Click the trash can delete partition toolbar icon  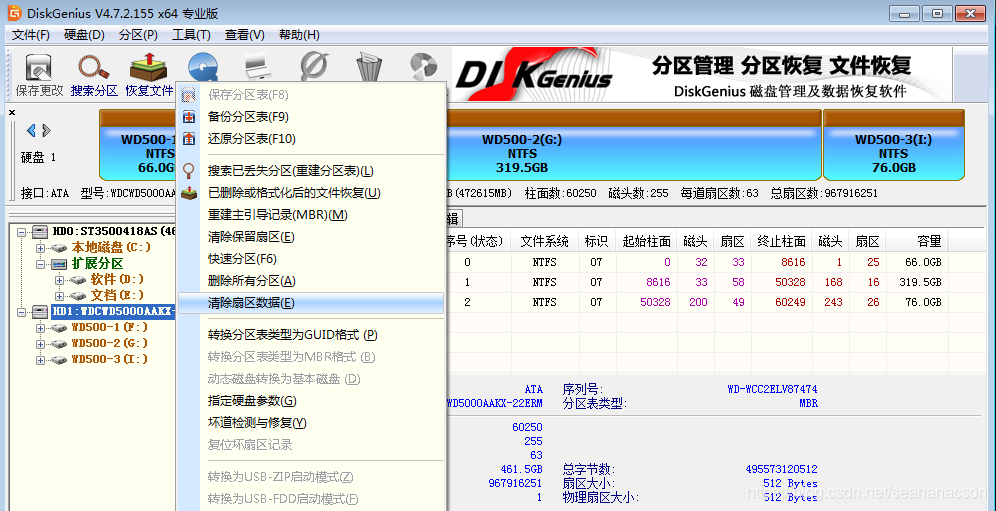click(368, 67)
